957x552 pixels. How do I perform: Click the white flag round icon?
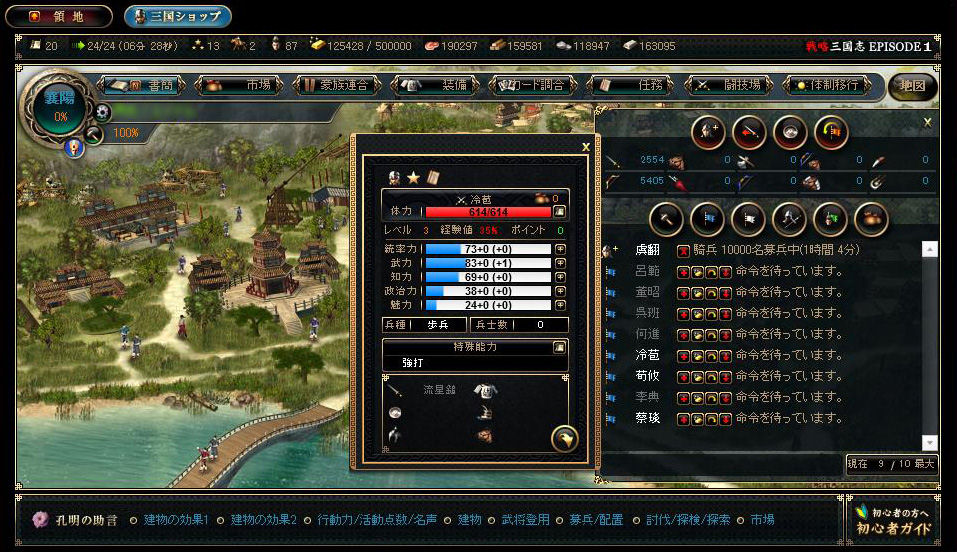[x=748, y=219]
